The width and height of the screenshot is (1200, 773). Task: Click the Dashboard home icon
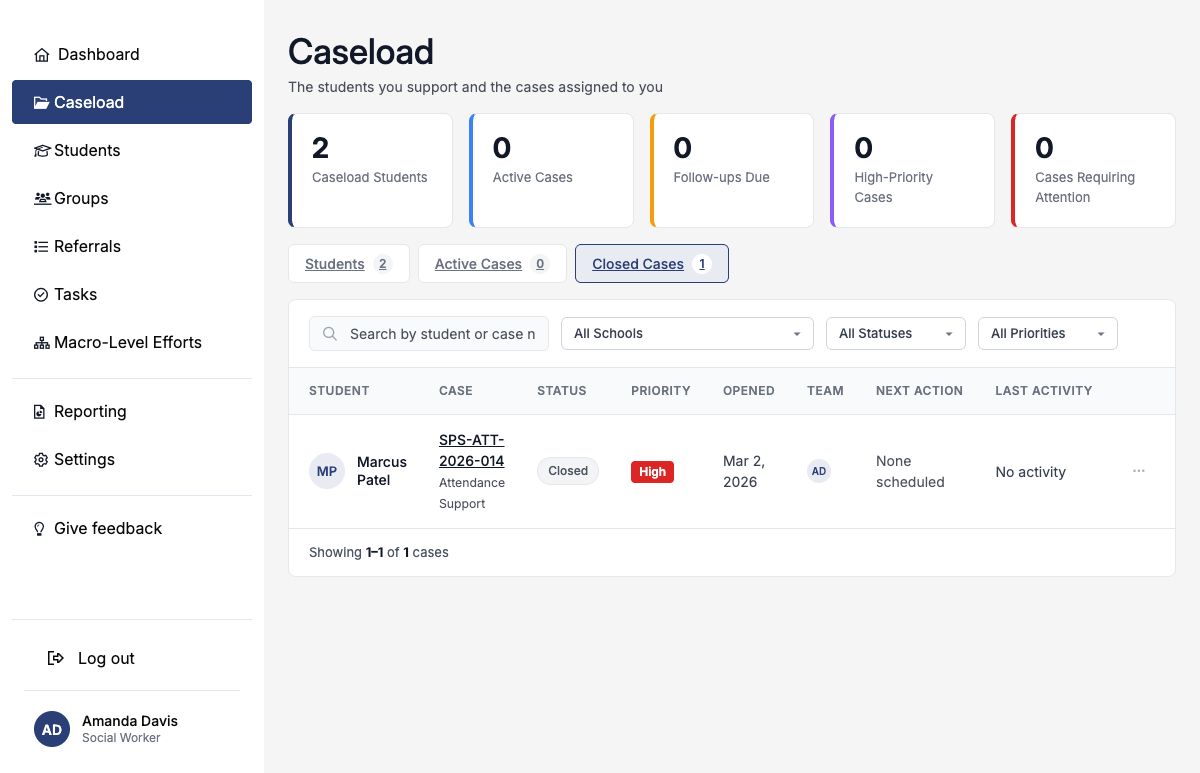tap(41, 55)
